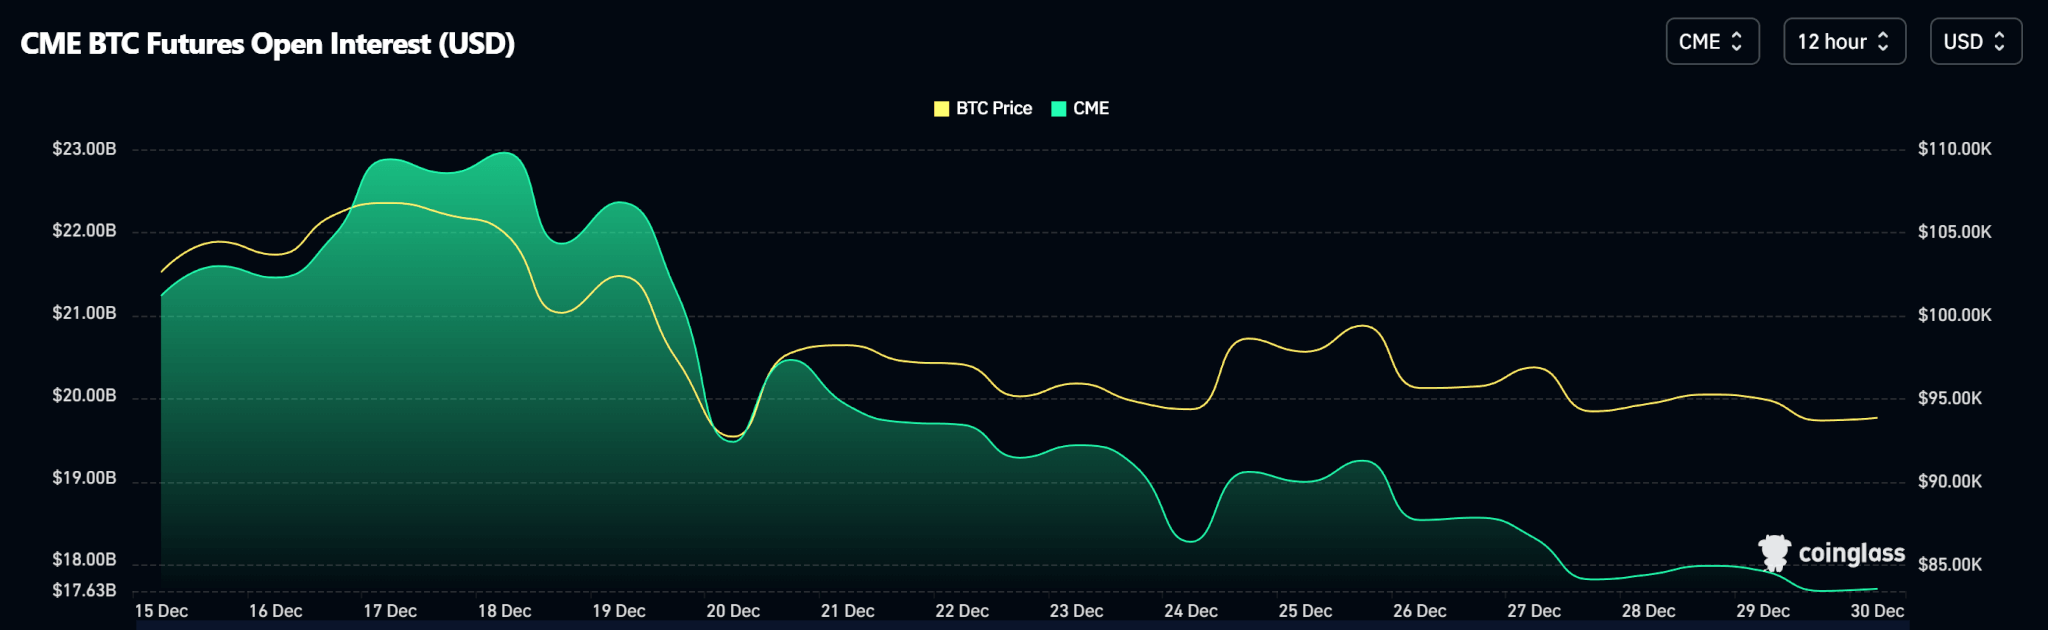
Task: Click the $23.00B open interest axis label
Action: [84, 149]
